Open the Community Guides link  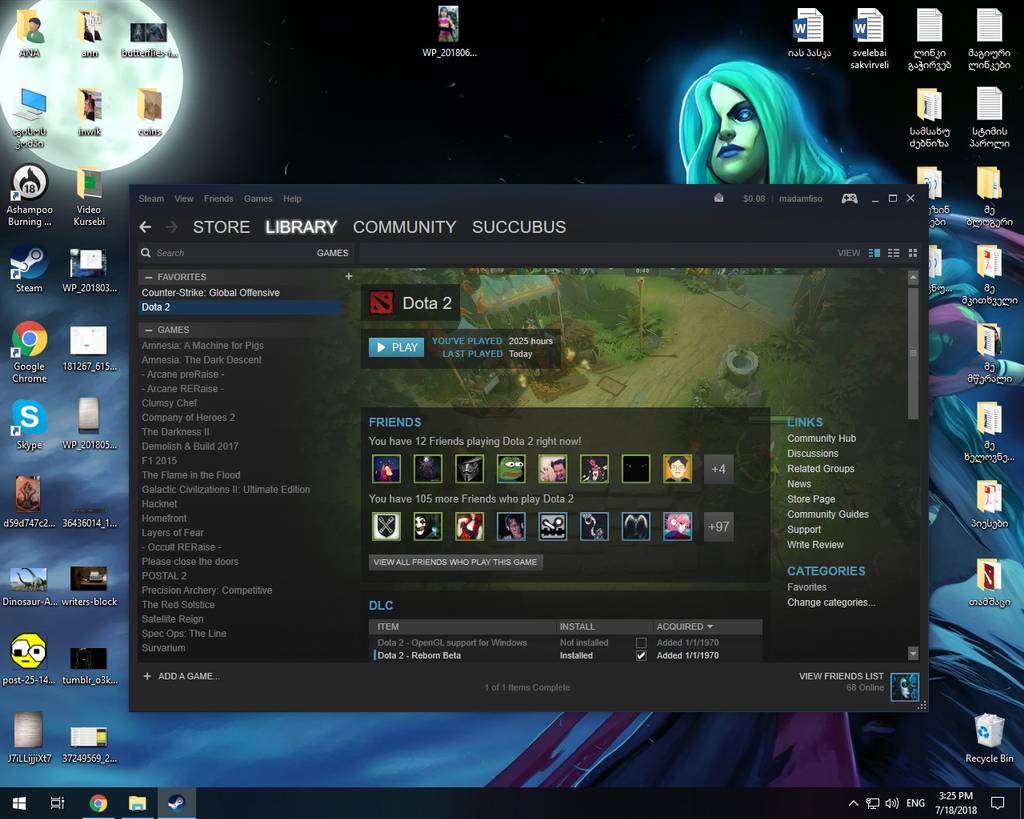tap(827, 514)
